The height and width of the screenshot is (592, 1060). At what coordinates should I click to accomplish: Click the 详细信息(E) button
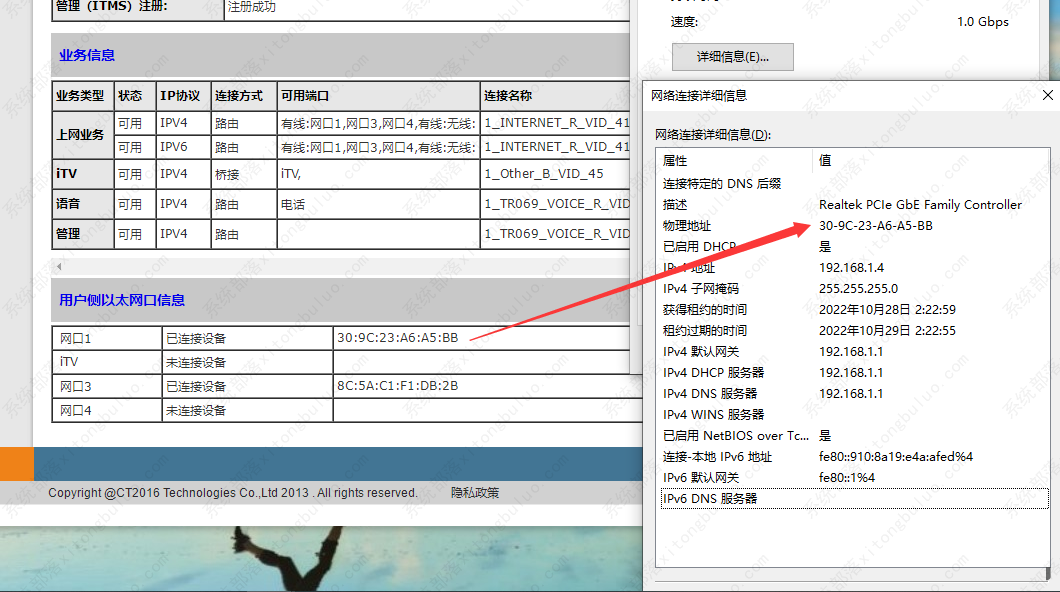point(732,57)
